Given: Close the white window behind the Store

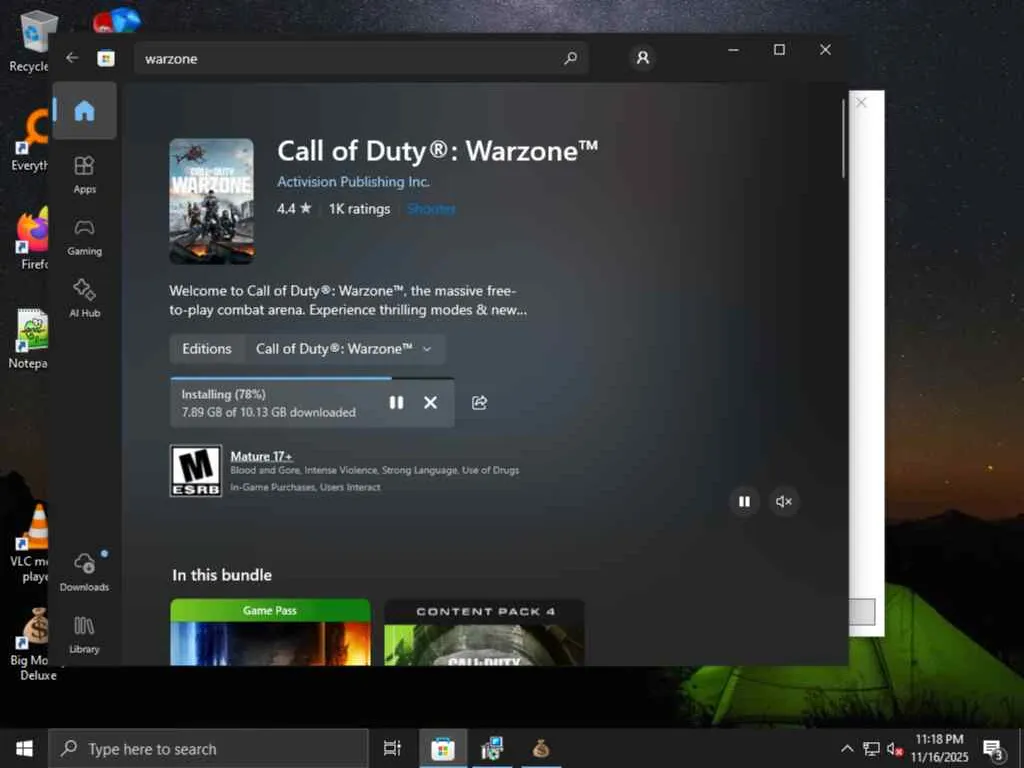Looking at the screenshot, I should coord(861,103).
